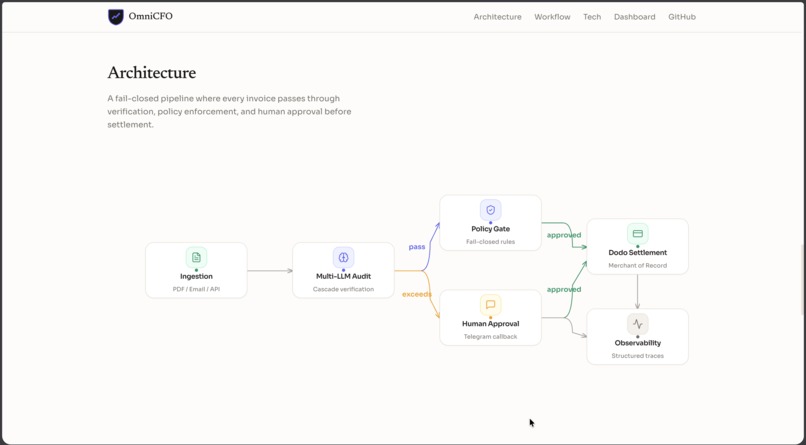Screen dimensions: 806x445
Task: Open the Architecture nav link
Action: pos(498,17)
